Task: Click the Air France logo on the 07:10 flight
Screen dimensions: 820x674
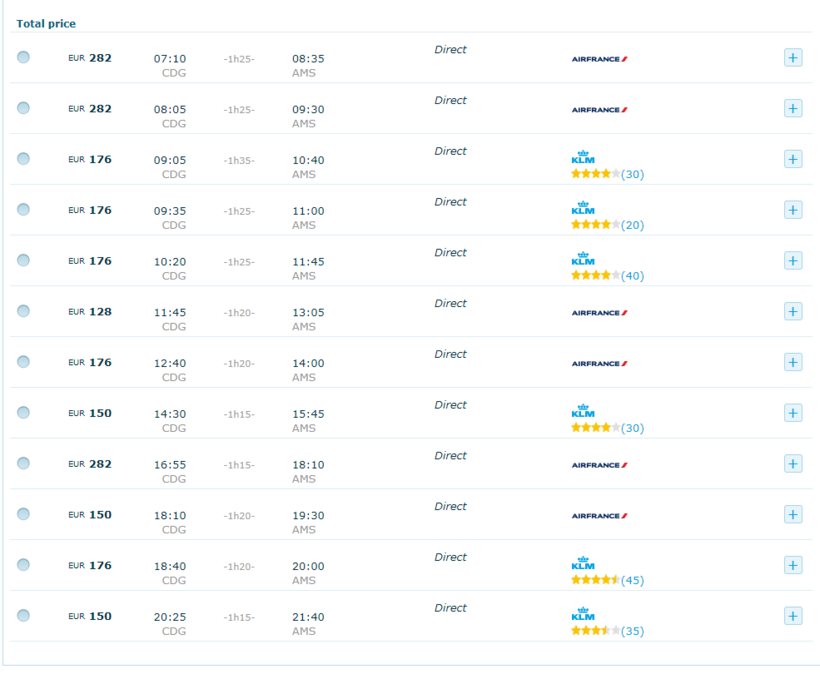Action: [599, 59]
